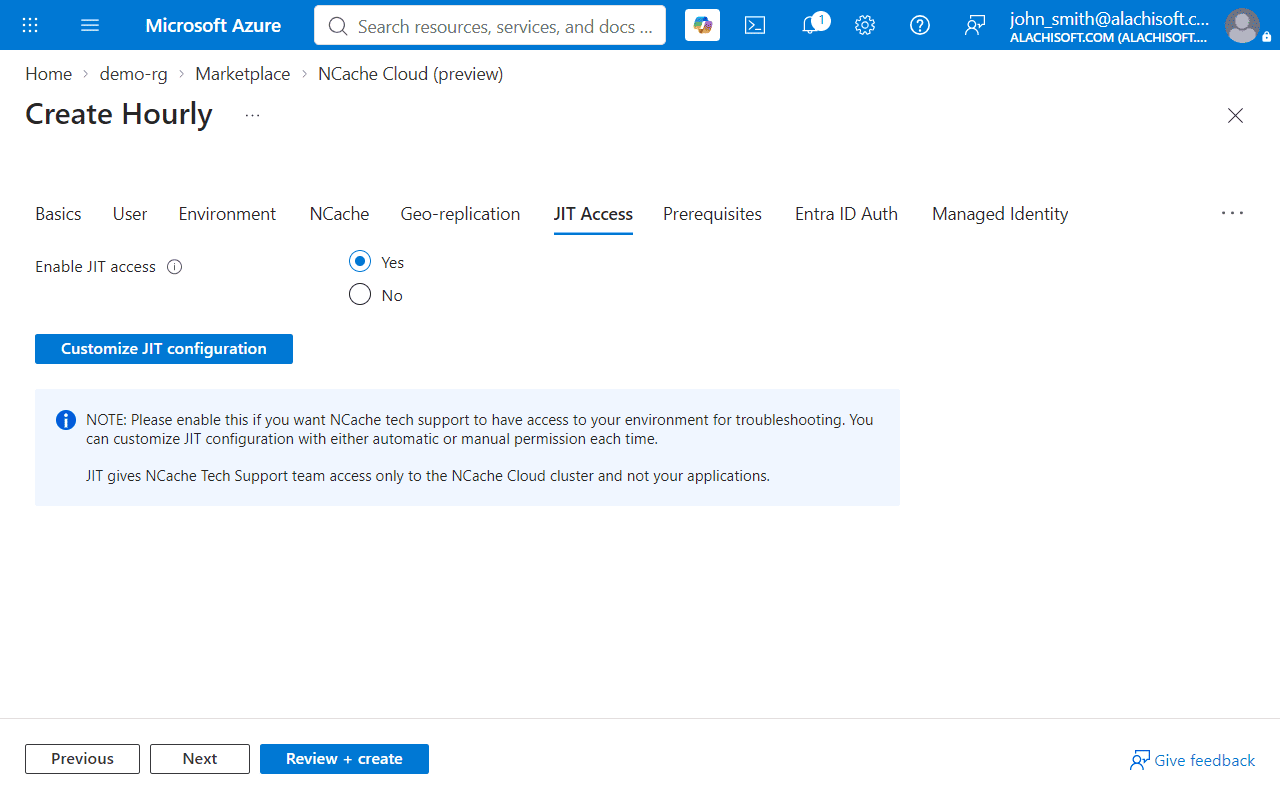Open portal settings gear
Image resolution: width=1280 pixels, height=800 pixels.
coord(865,25)
